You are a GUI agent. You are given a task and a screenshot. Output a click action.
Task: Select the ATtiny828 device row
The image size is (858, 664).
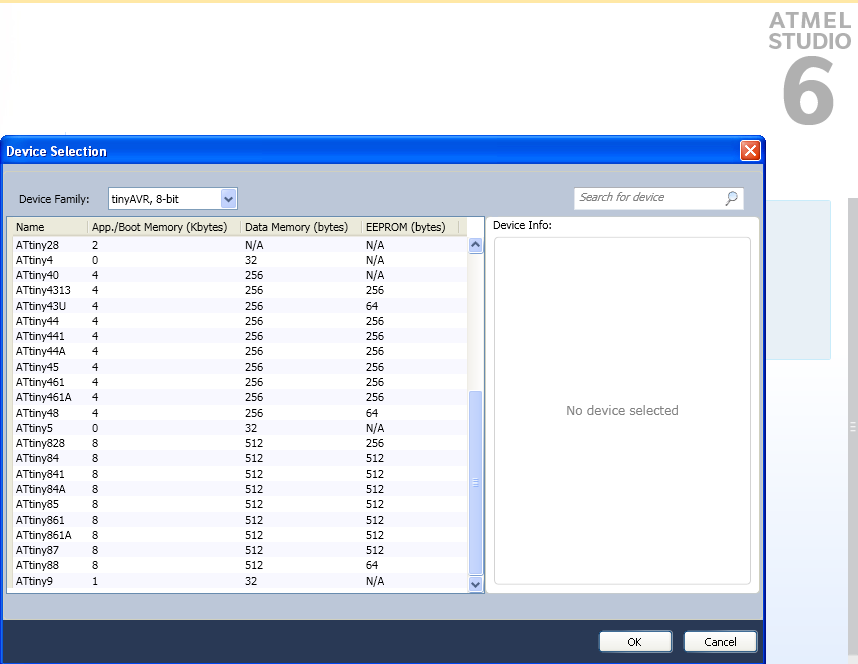pos(240,443)
